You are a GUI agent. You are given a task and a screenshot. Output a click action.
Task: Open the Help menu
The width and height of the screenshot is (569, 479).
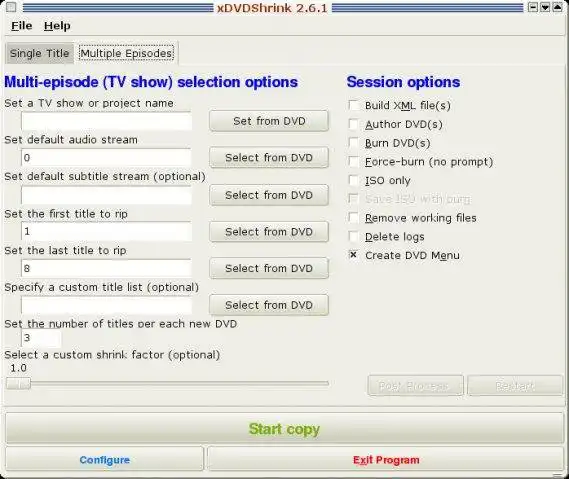coord(57,26)
